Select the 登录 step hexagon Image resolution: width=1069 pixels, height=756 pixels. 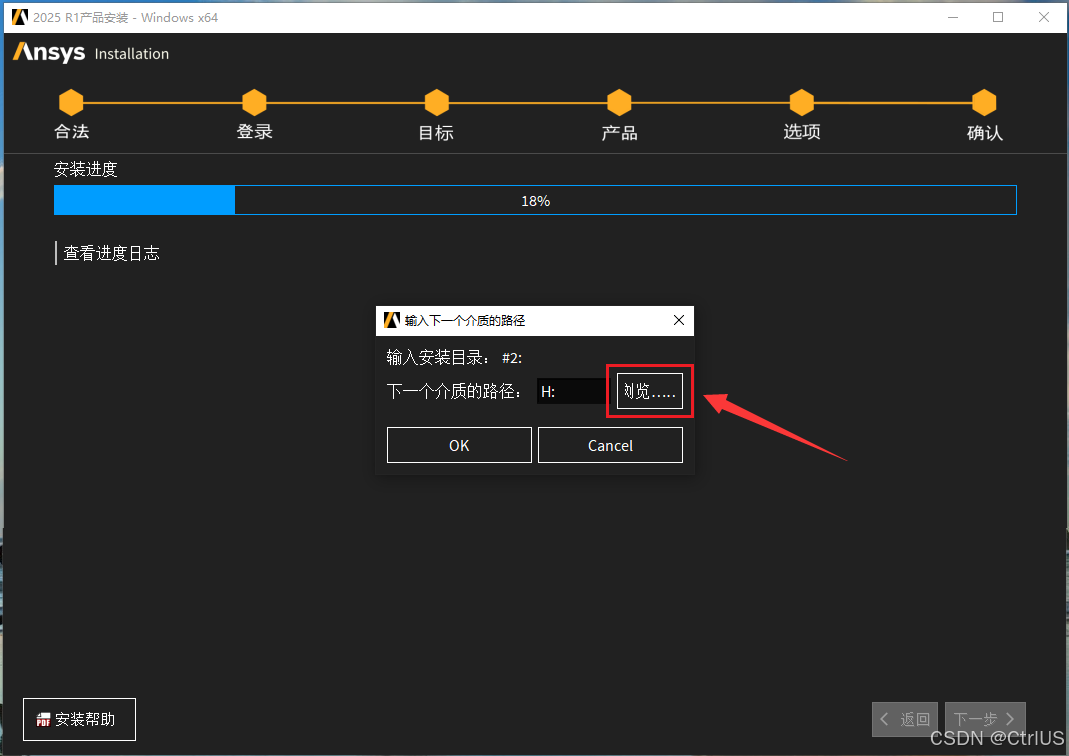[x=254, y=103]
